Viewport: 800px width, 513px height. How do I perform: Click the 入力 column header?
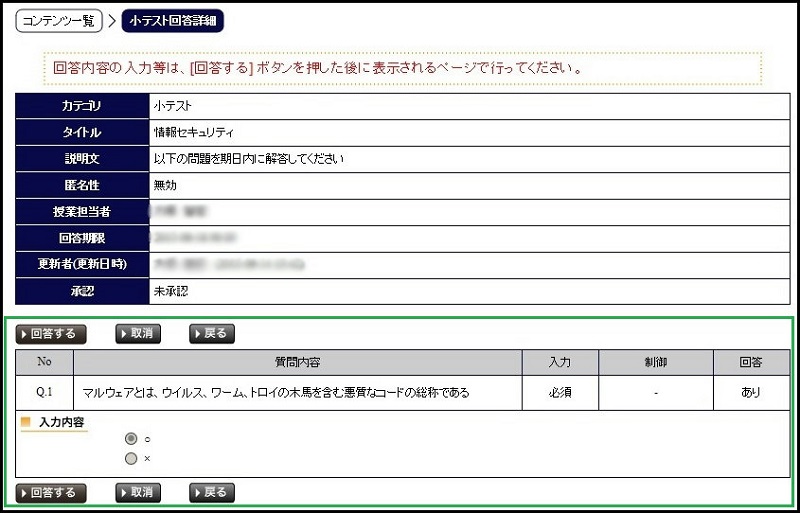click(x=560, y=362)
